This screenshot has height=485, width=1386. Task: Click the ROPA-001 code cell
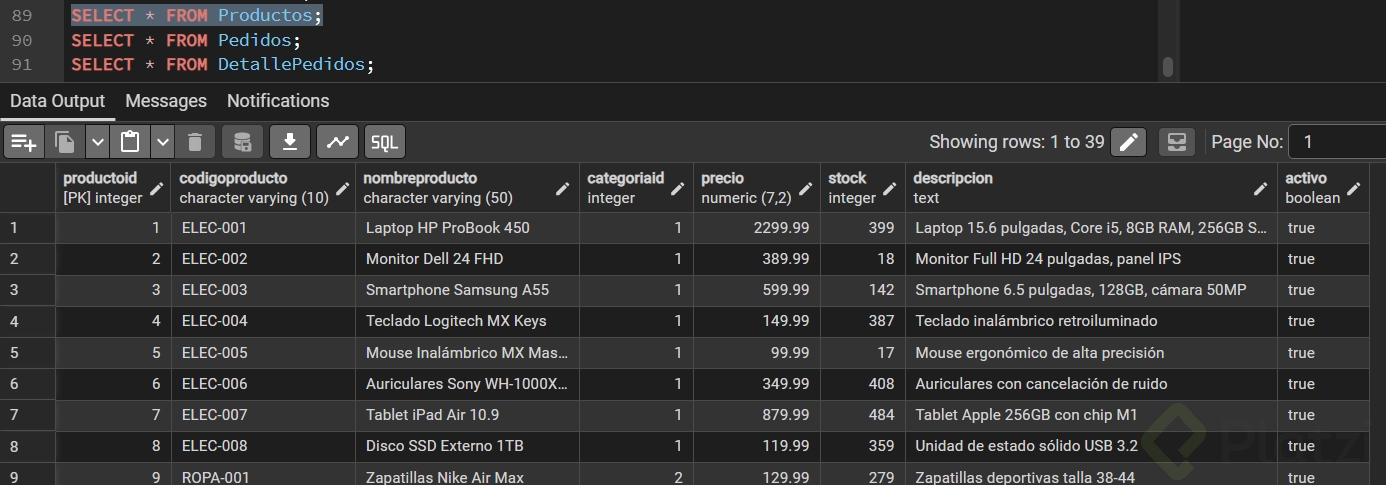coord(264,476)
